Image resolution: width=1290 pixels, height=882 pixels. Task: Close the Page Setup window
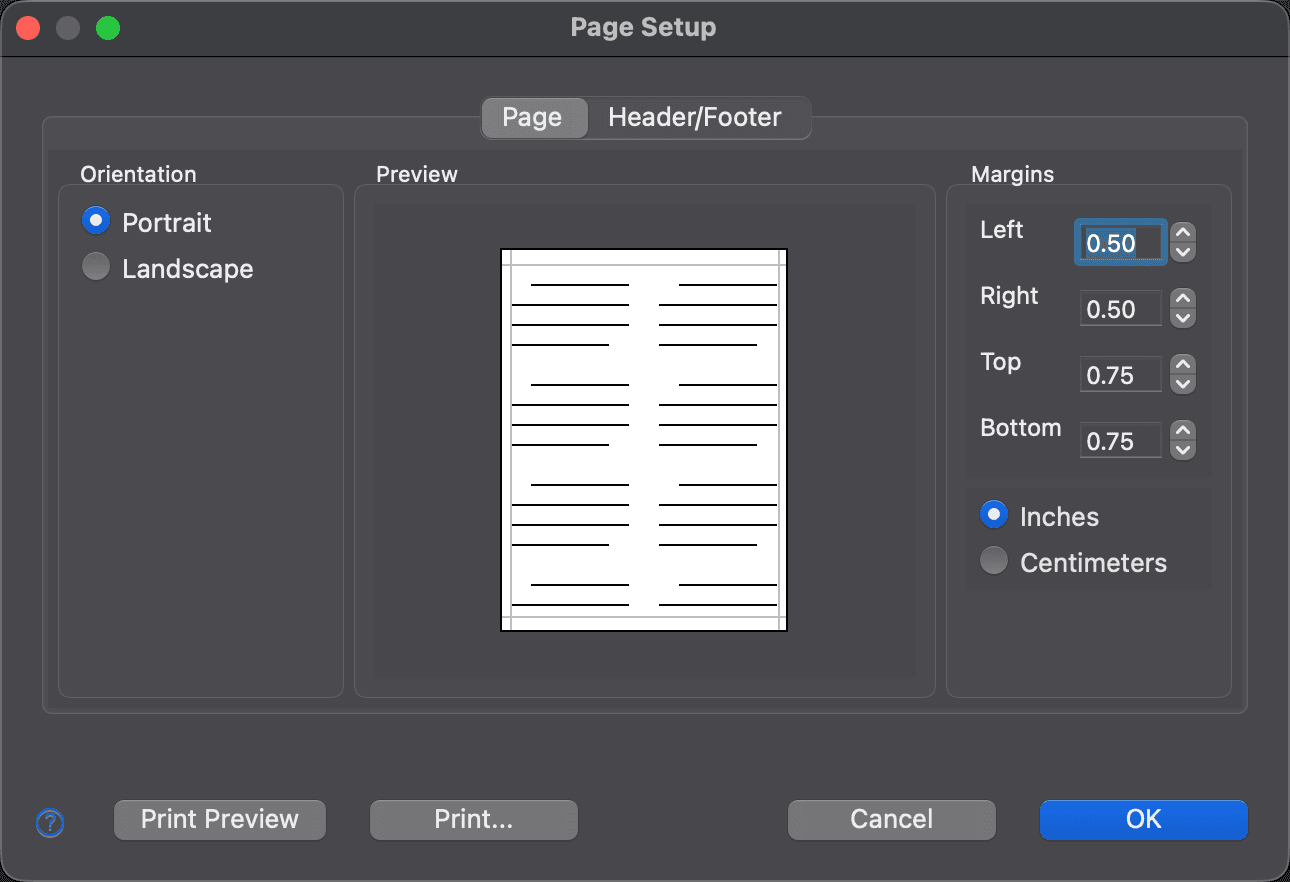pyautogui.click(x=28, y=28)
